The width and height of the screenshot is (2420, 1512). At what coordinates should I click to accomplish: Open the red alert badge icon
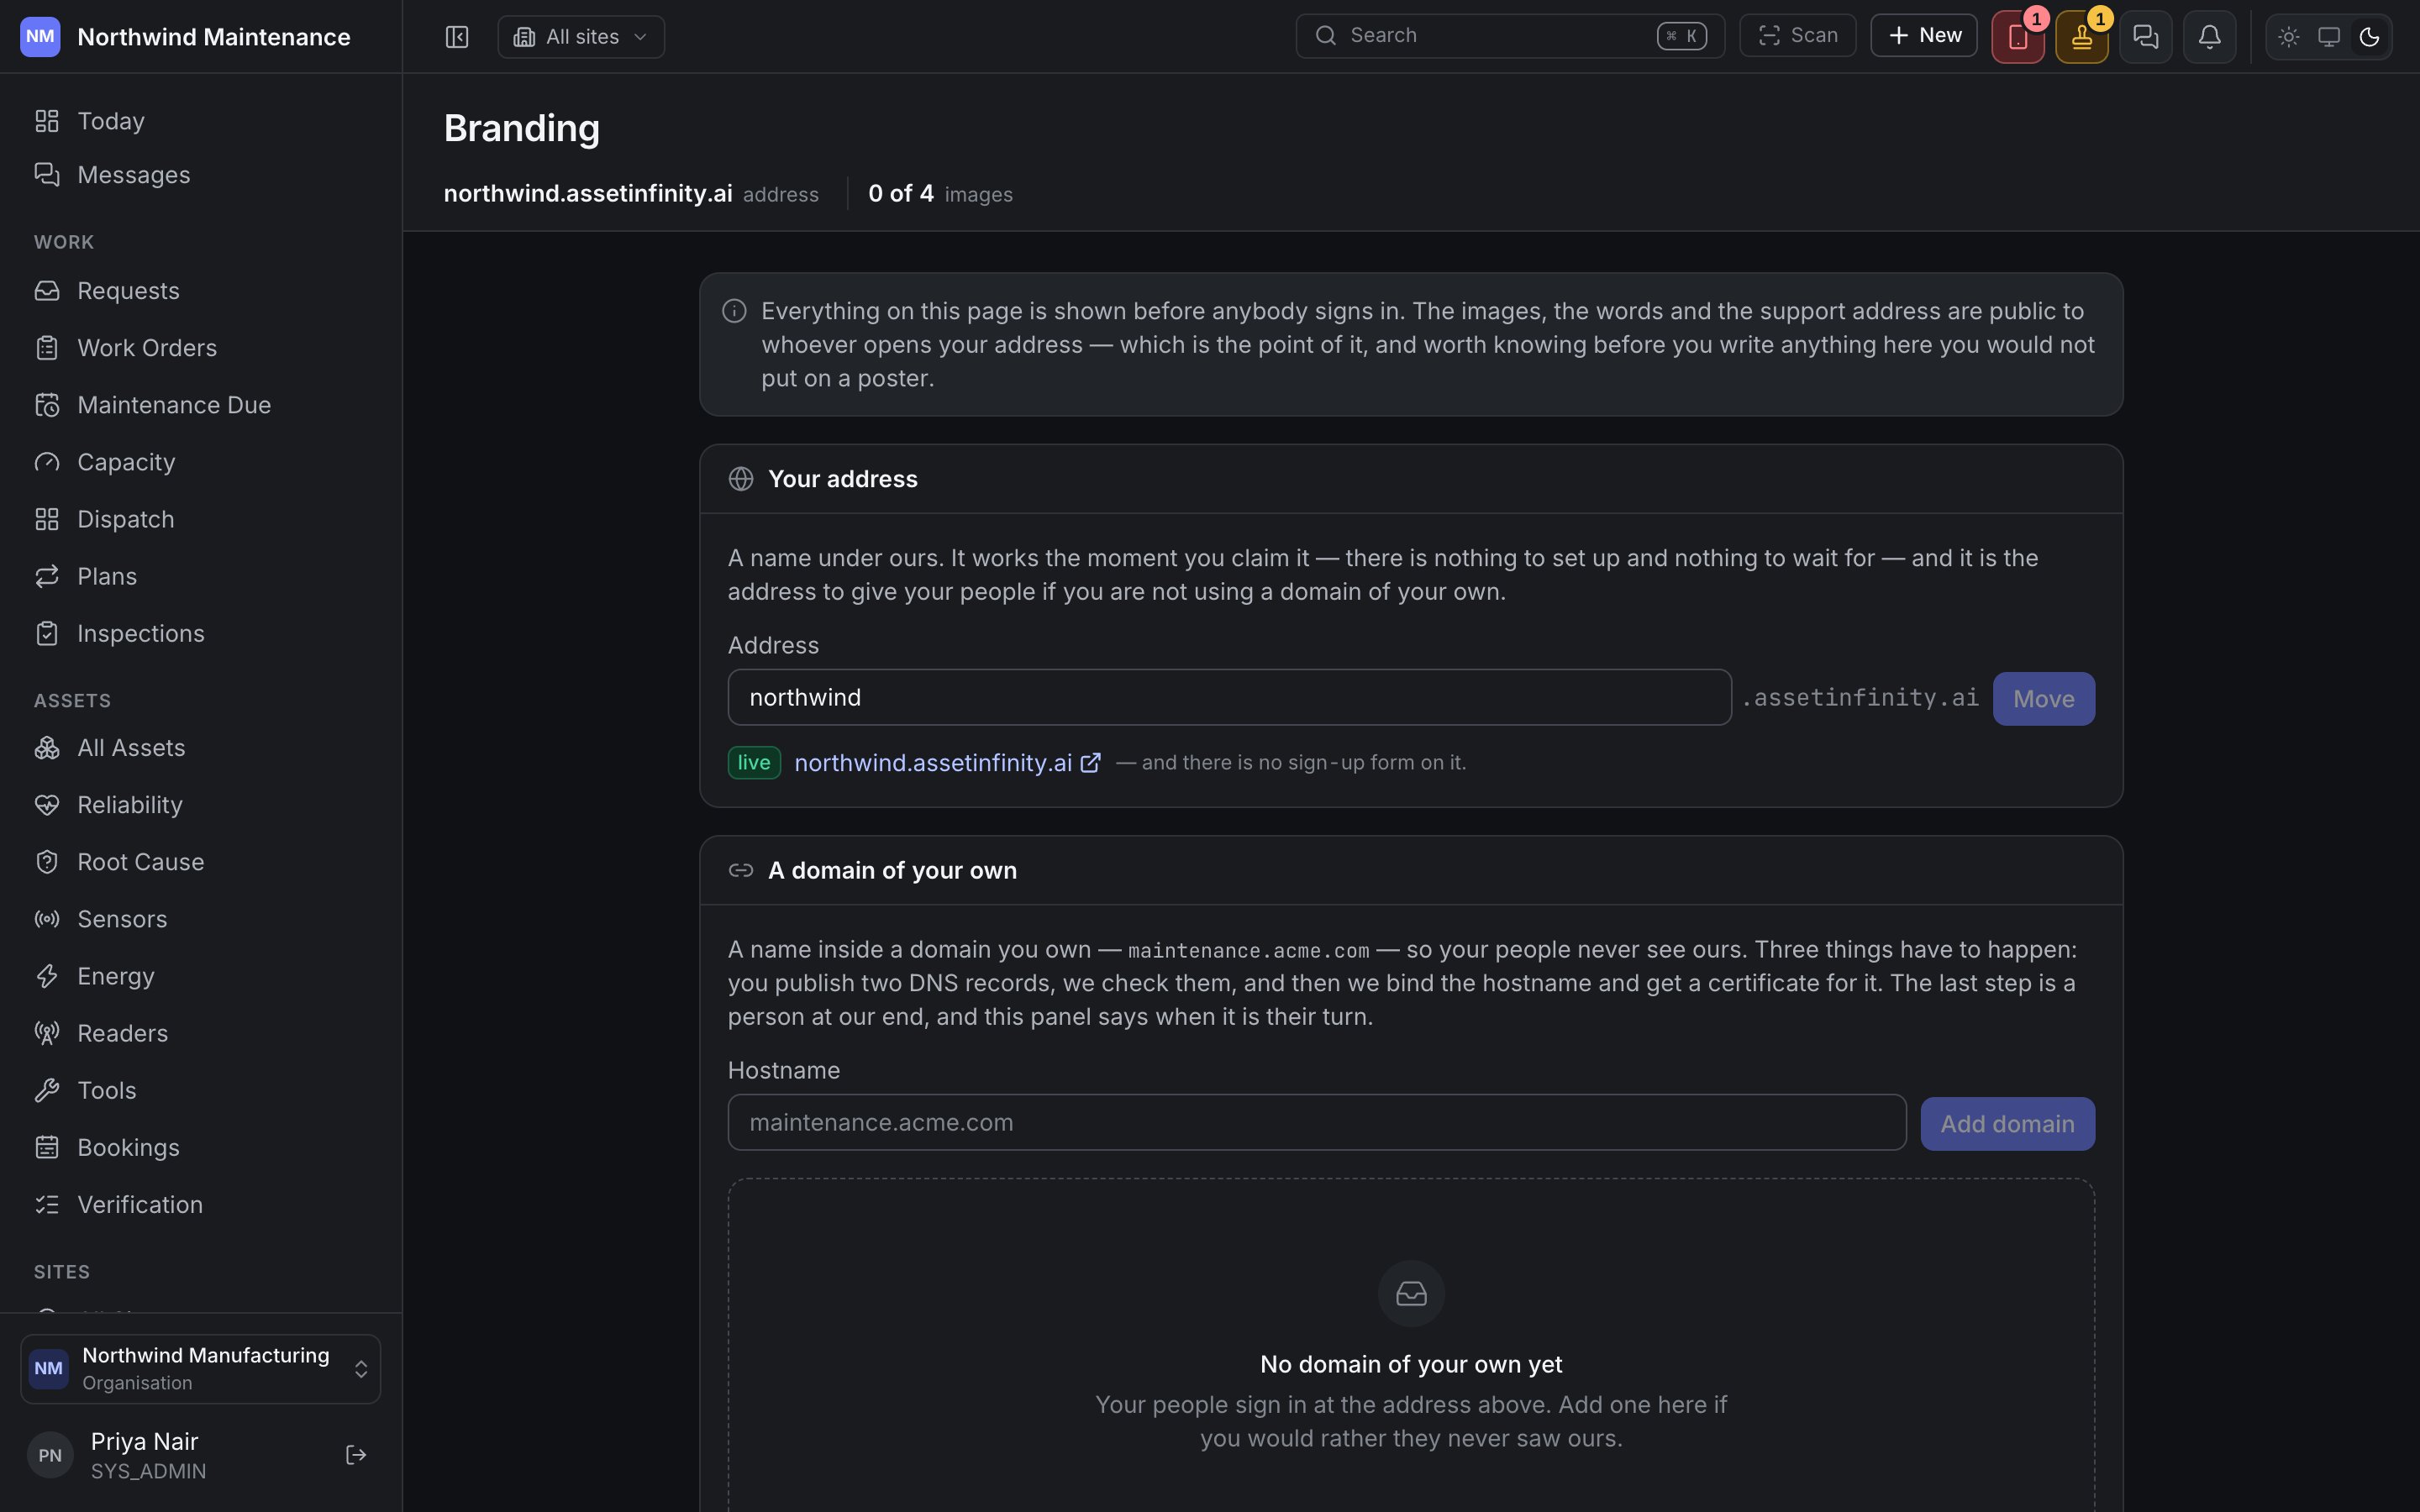pyautogui.click(x=2018, y=37)
